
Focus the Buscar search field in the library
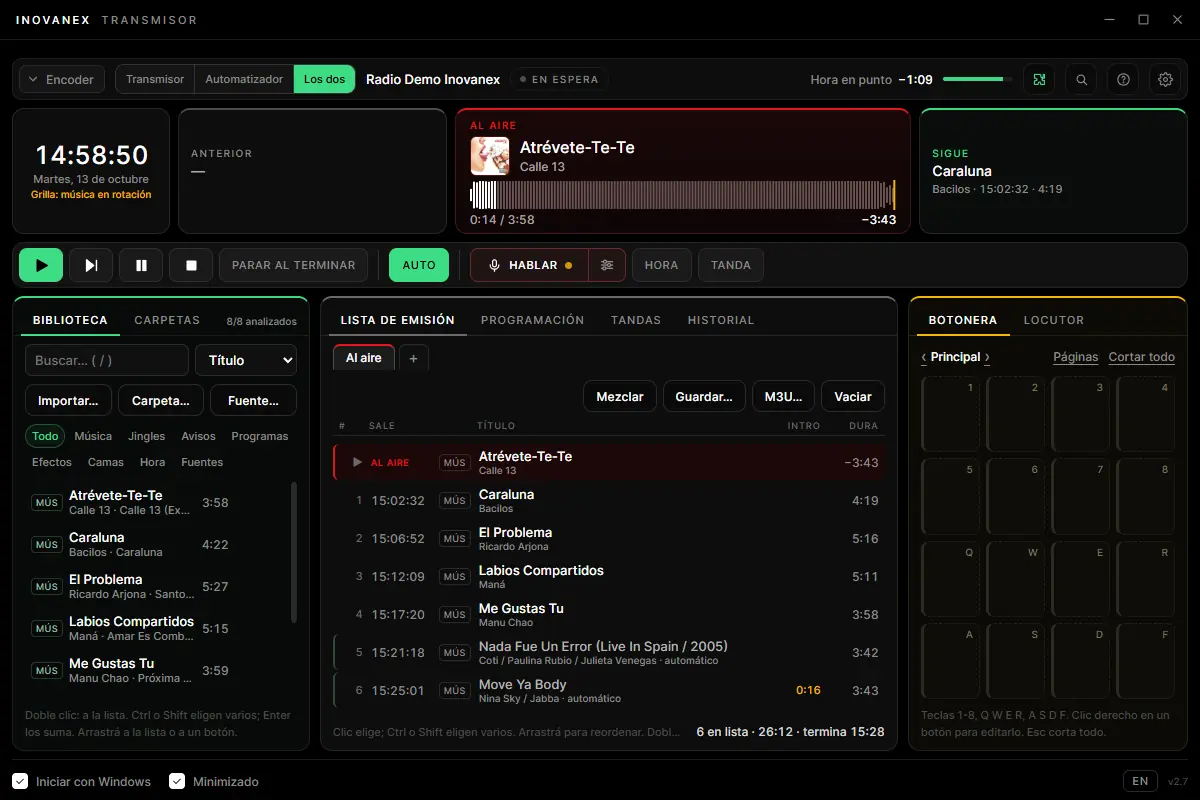(x=107, y=360)
